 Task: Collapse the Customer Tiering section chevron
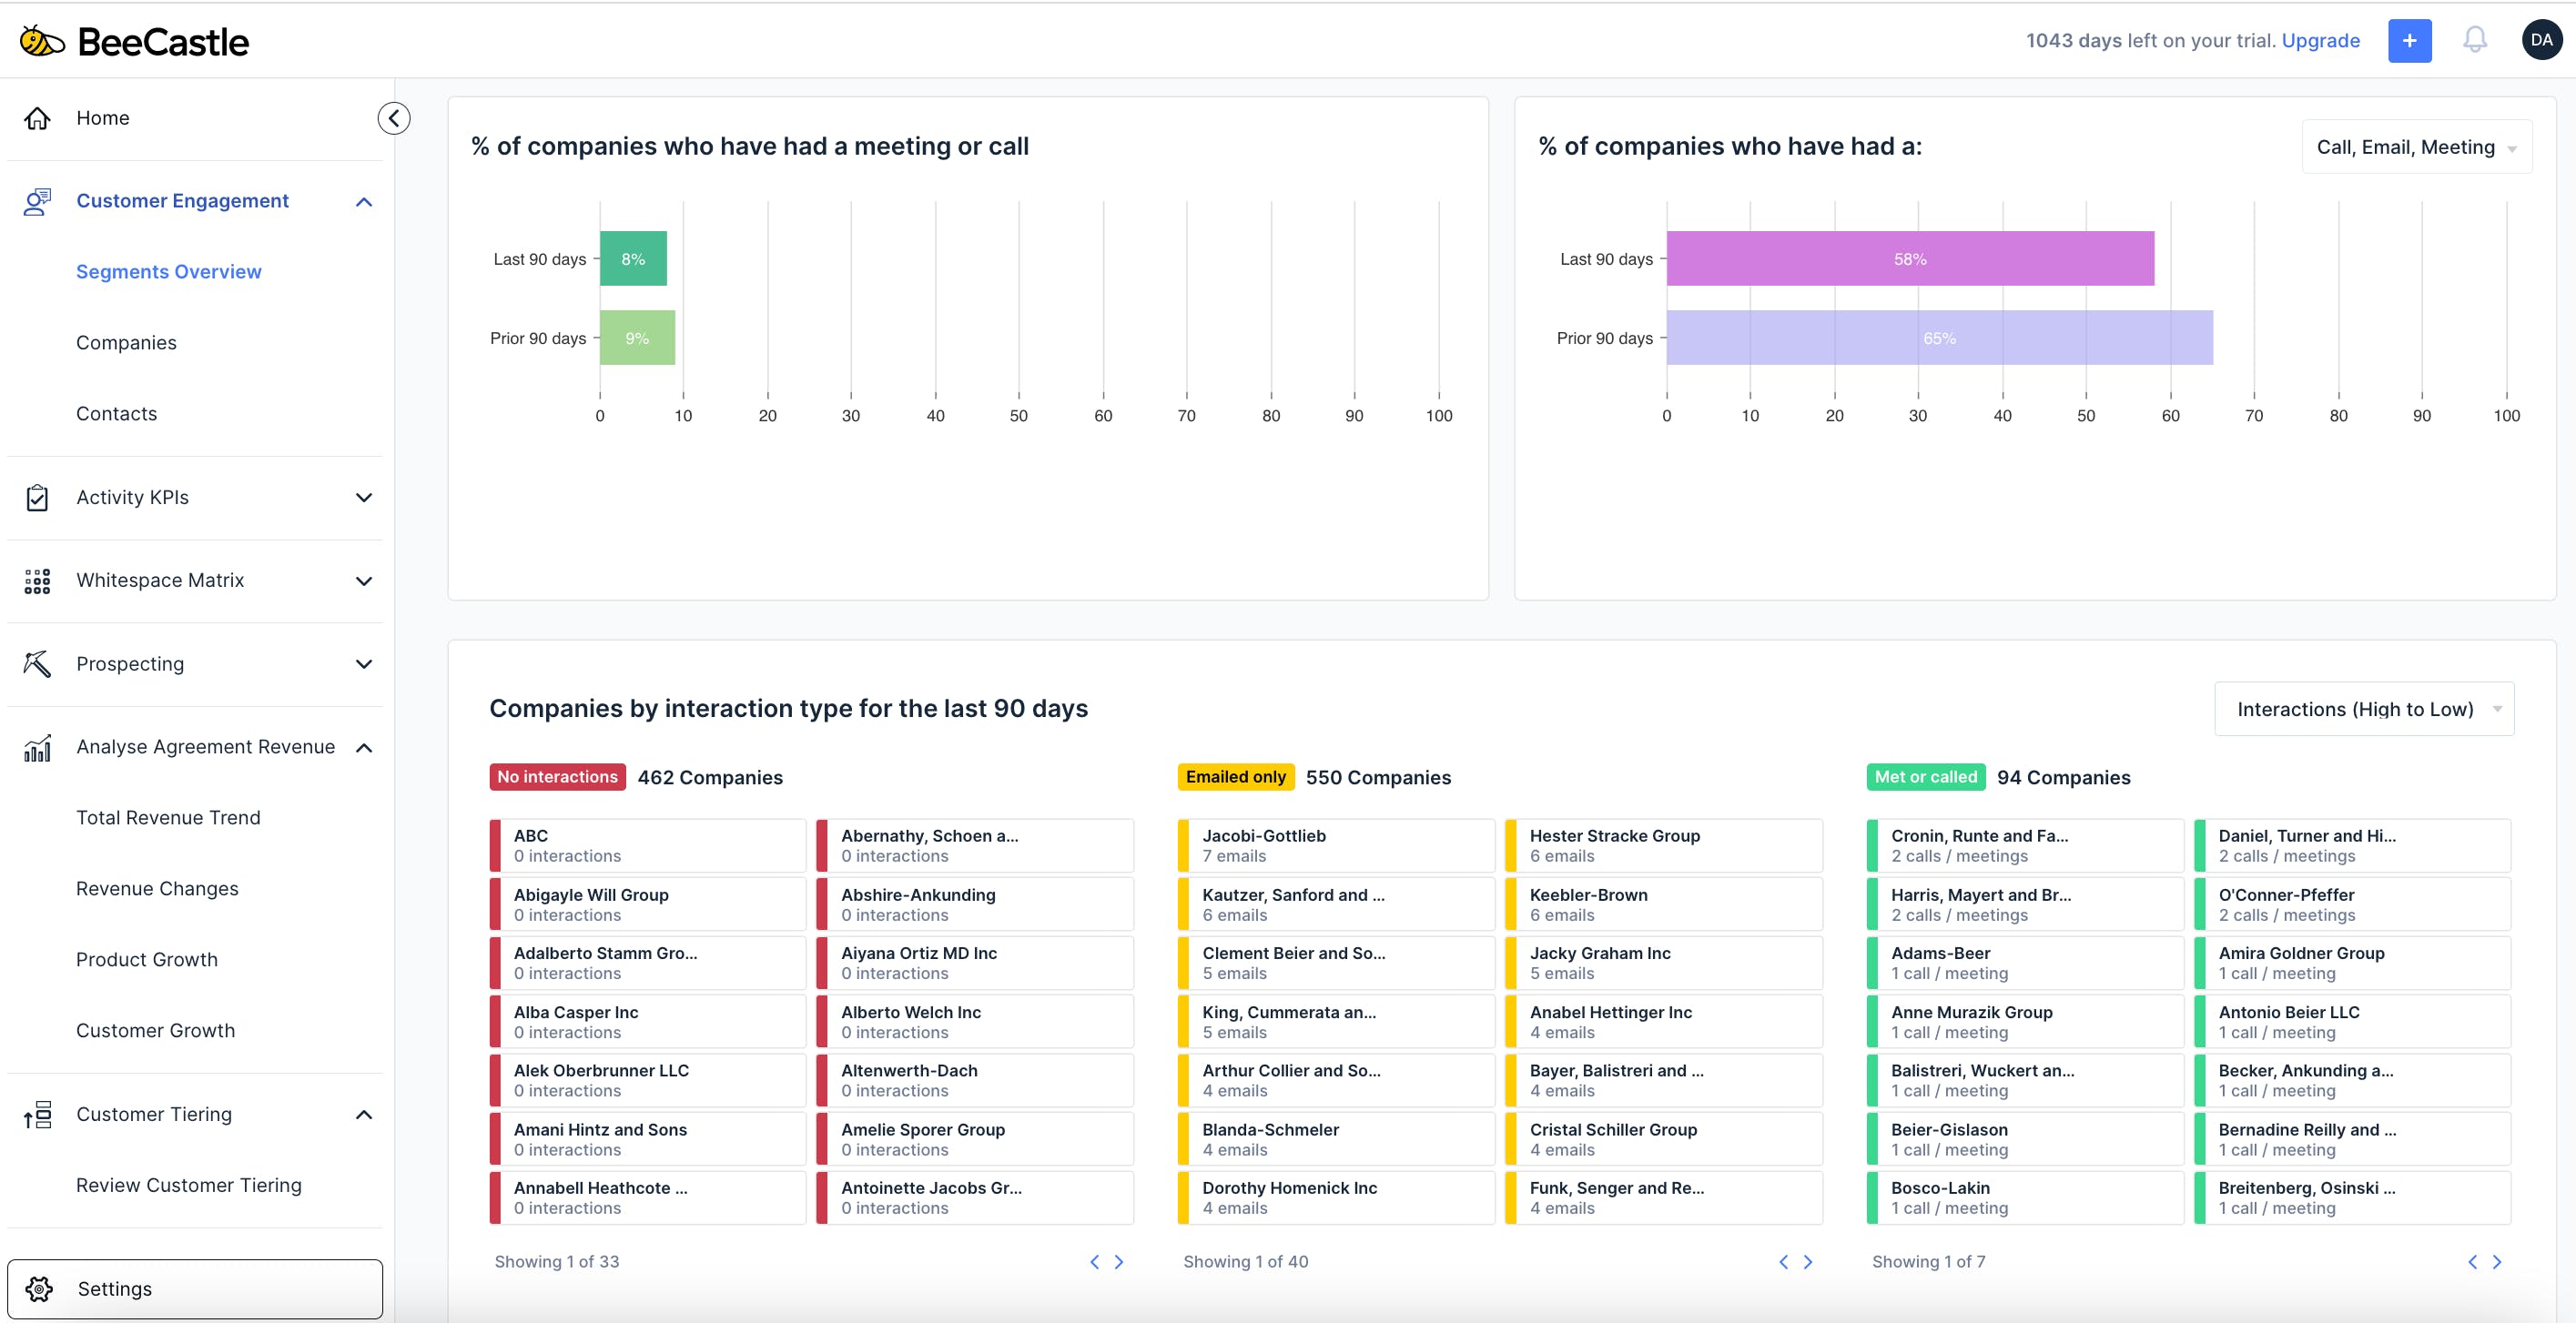tap(364, 1114)
